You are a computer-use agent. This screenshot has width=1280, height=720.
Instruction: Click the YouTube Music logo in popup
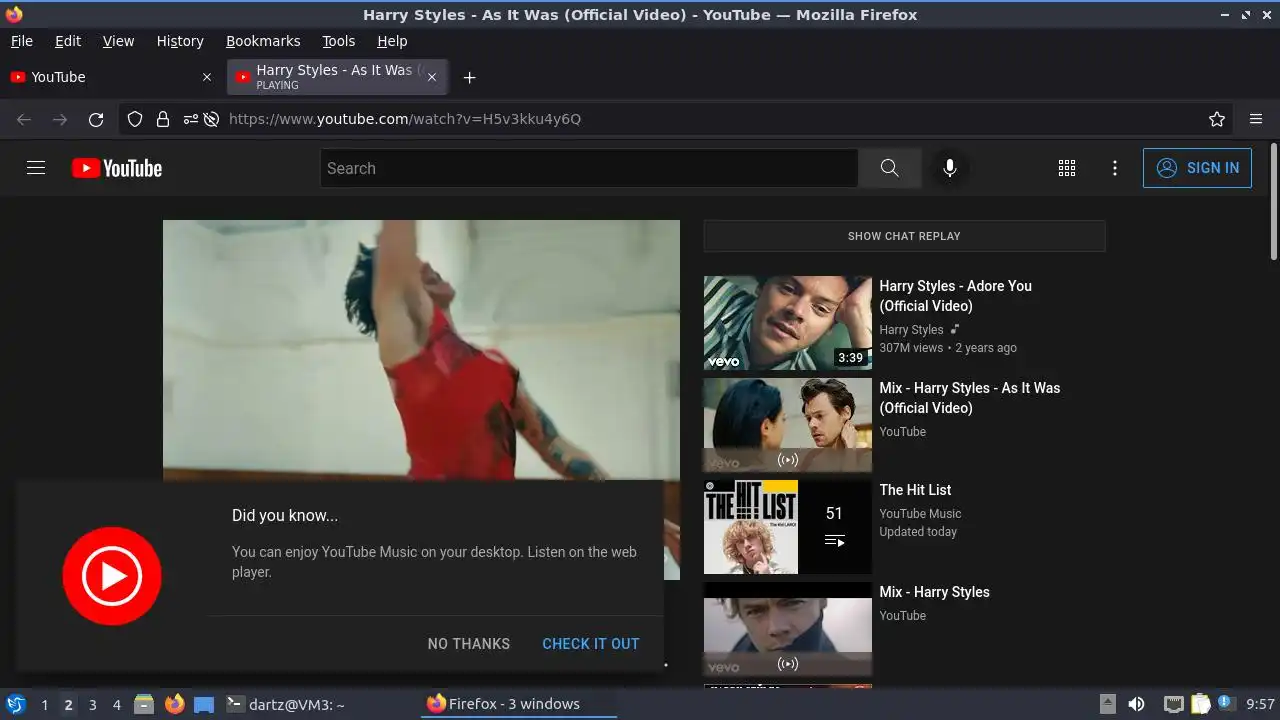112,576
